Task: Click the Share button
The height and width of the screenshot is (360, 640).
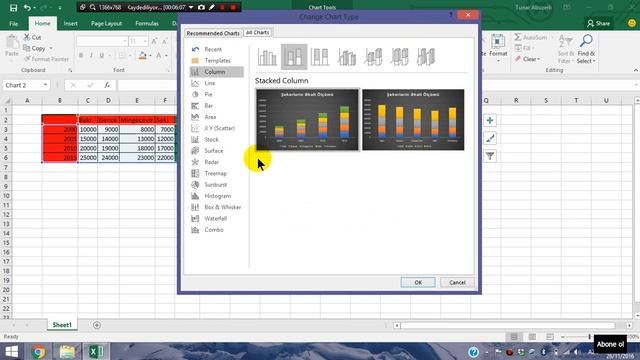Action: coord(598,24)
